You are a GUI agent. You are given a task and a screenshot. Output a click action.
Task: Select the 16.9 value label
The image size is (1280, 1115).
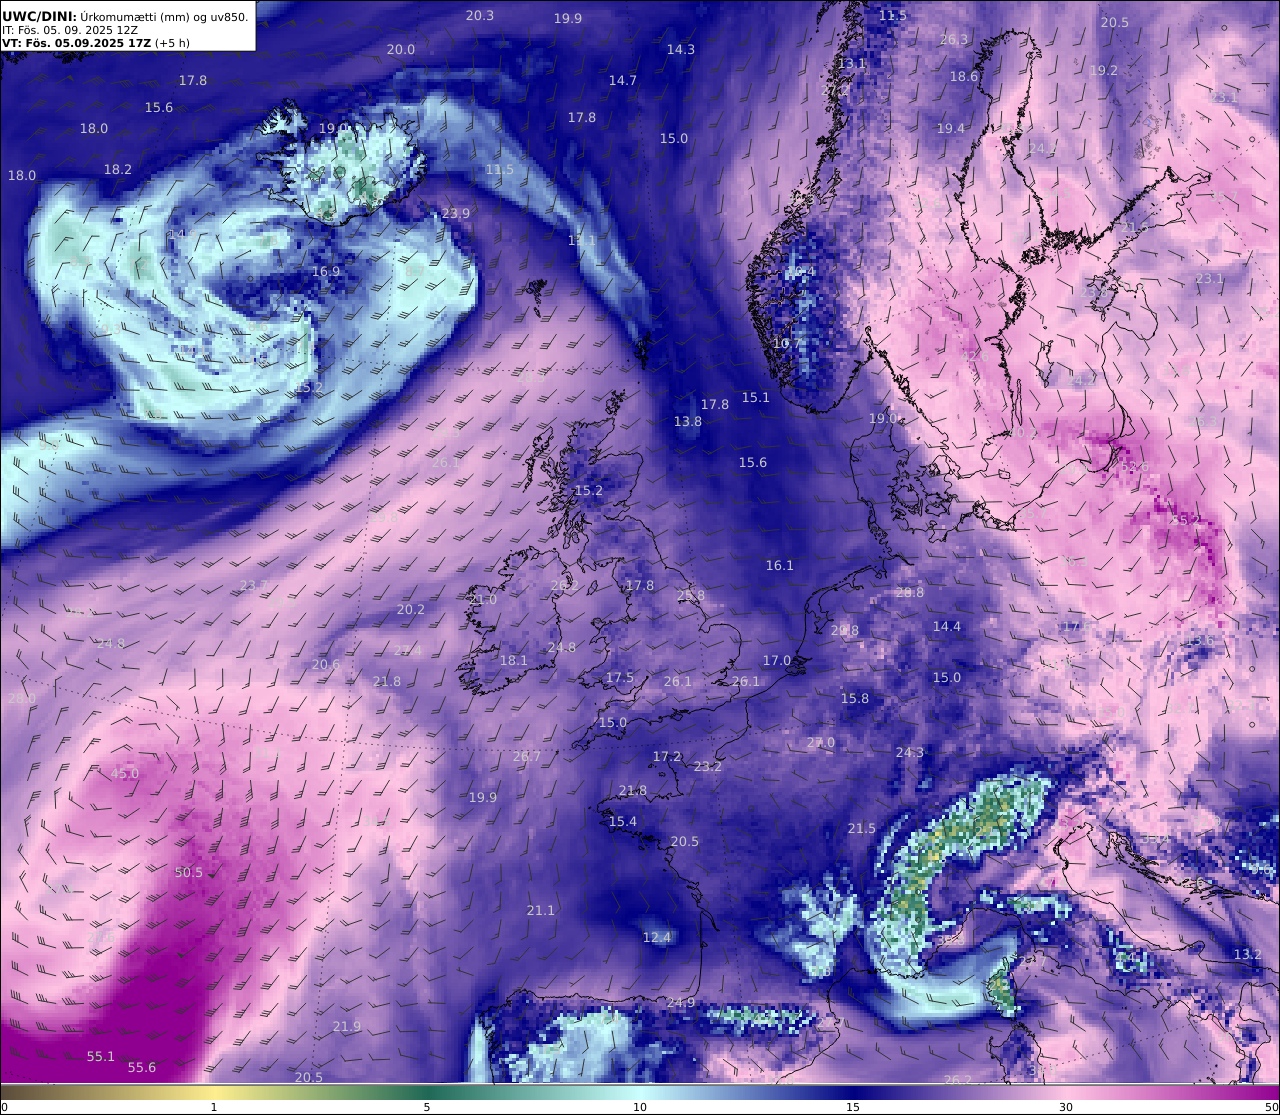click(x=326, y=272)
